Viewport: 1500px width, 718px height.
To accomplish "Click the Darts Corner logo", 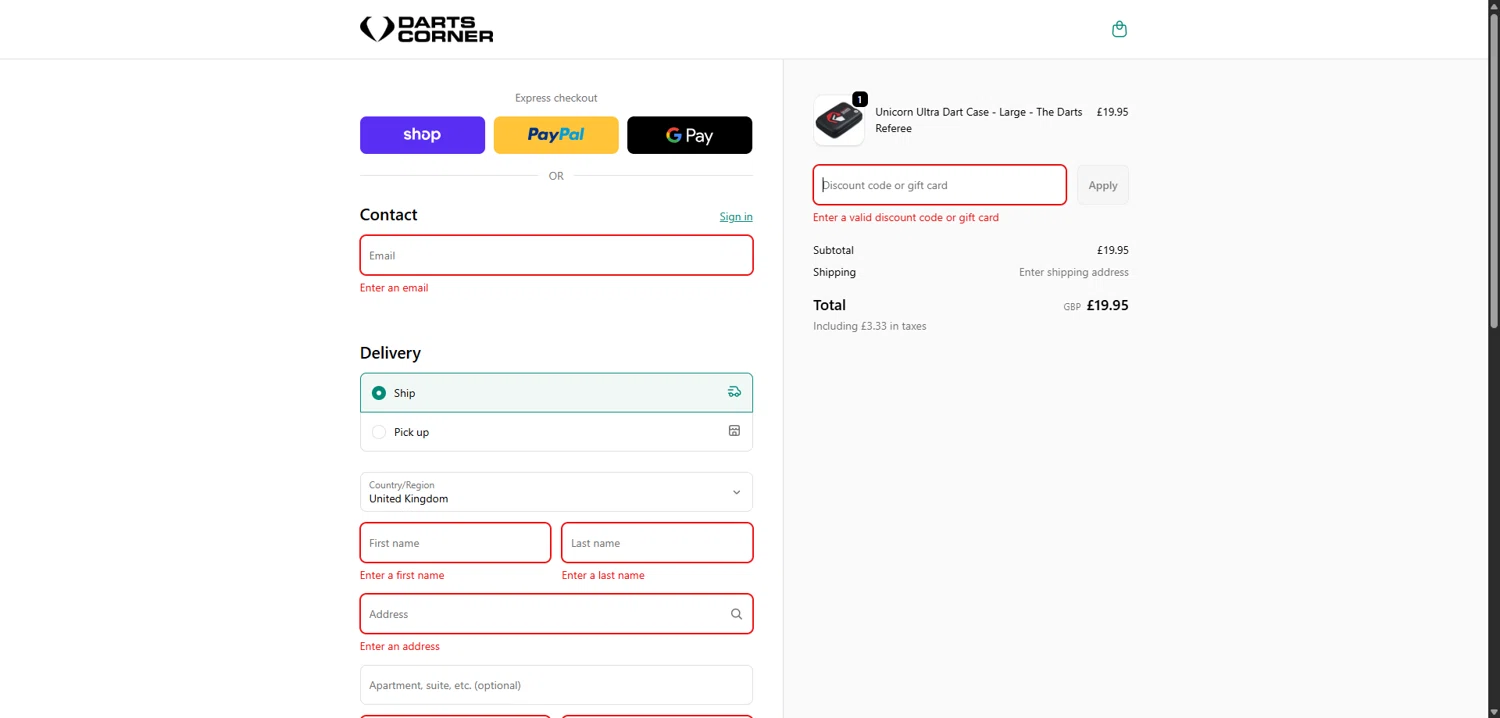I will pos(427,29).
